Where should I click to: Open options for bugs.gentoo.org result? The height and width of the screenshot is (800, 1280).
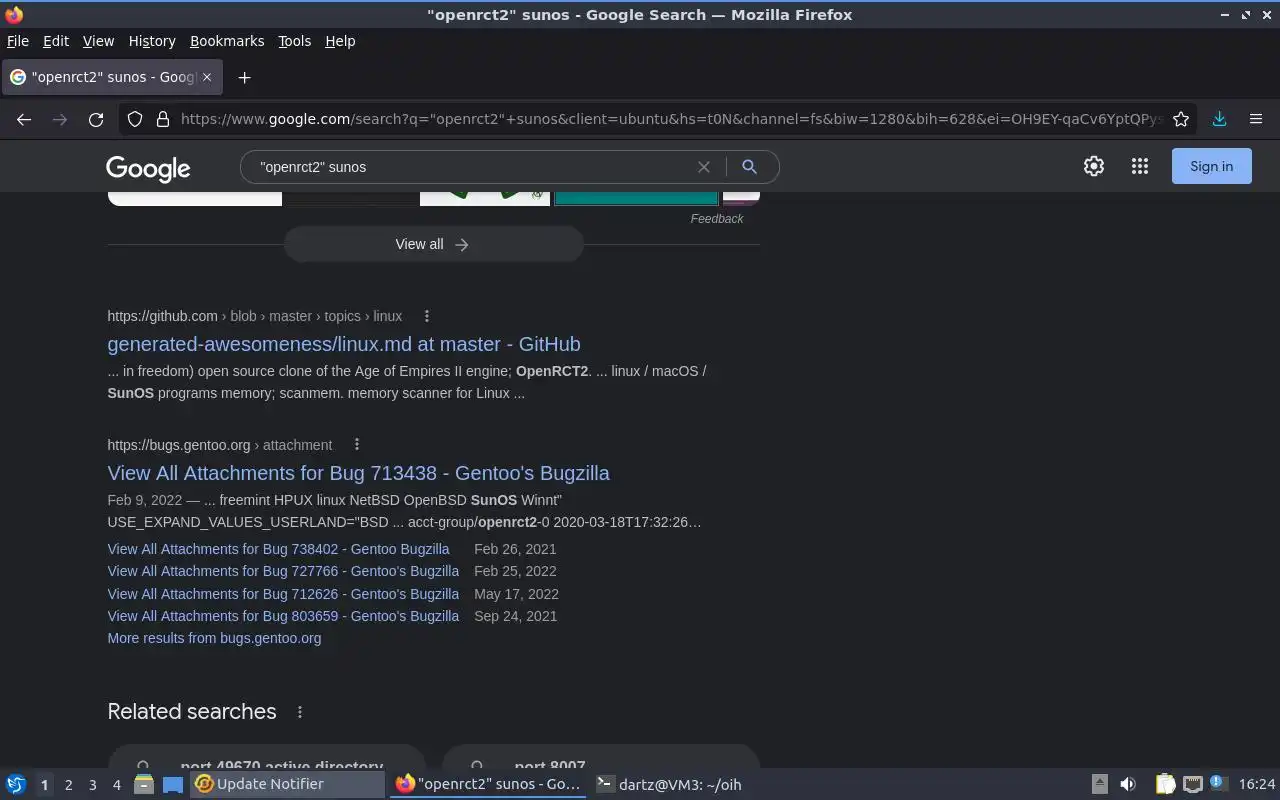[x=357, y=445]
